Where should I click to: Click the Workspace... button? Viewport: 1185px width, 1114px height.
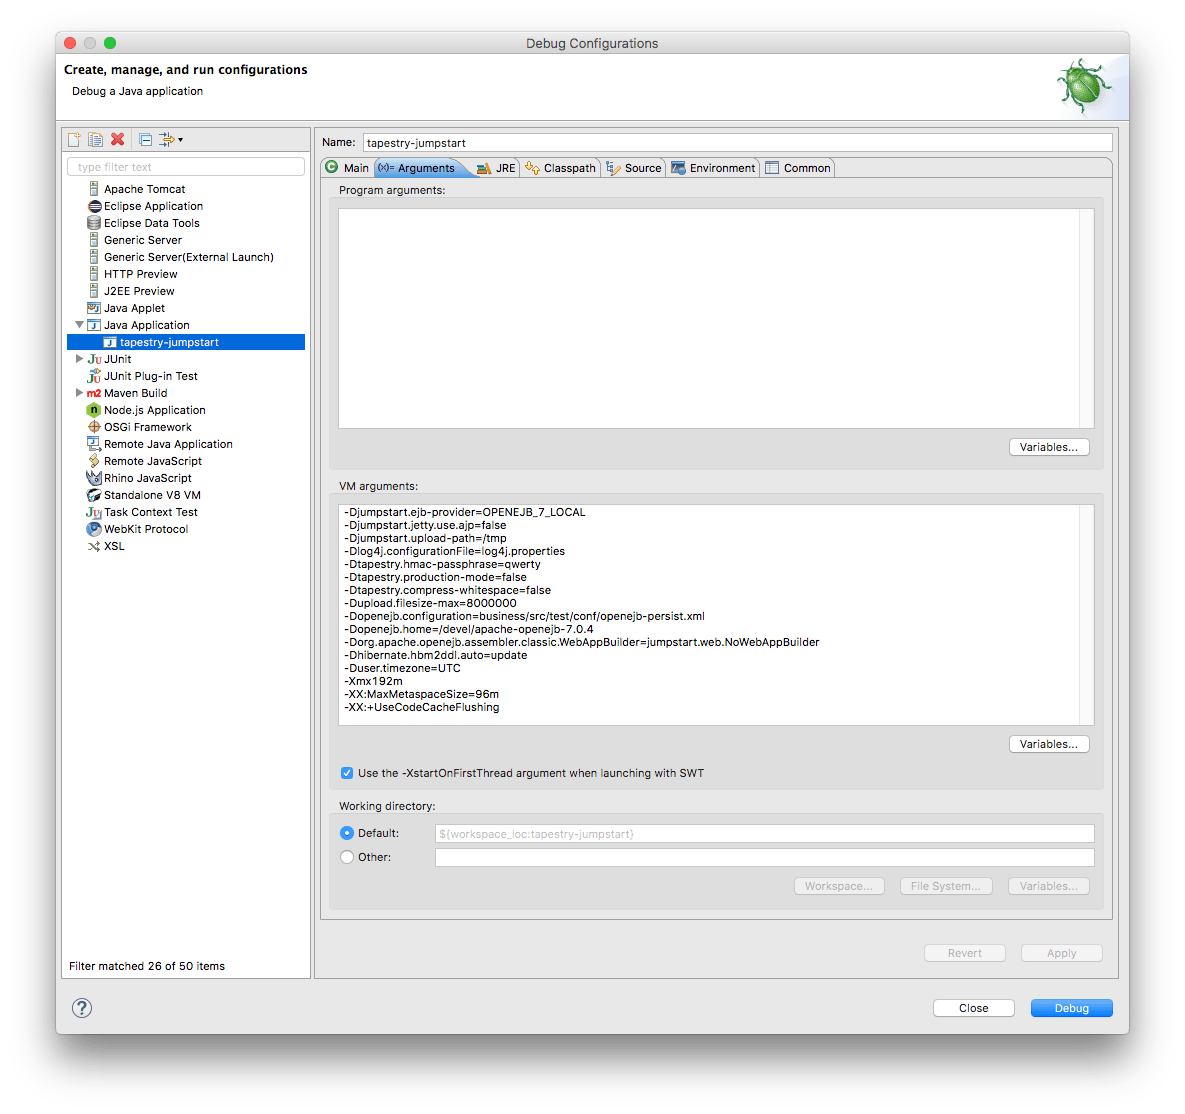pos(839,886)
